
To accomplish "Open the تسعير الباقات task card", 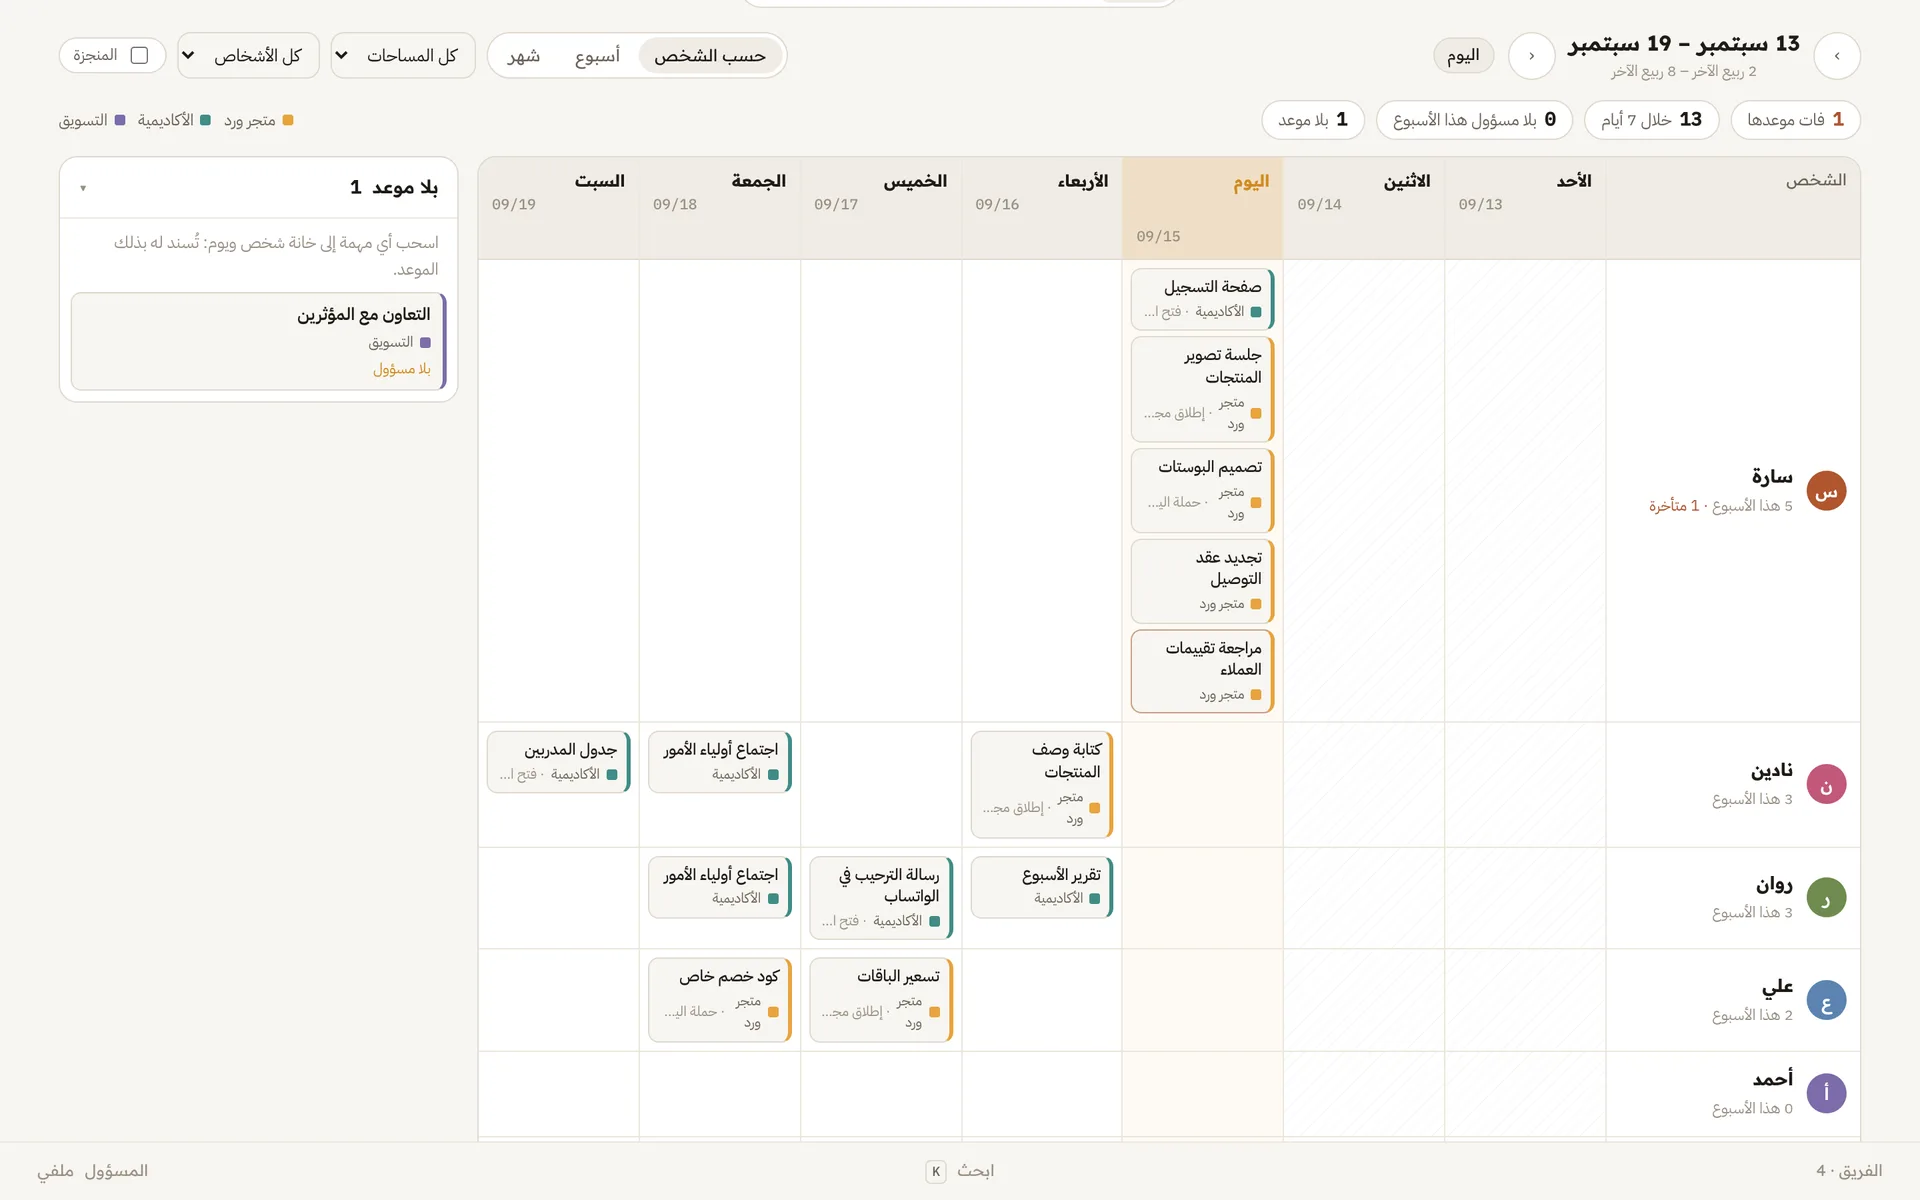I will click(x=881, y=1000).
